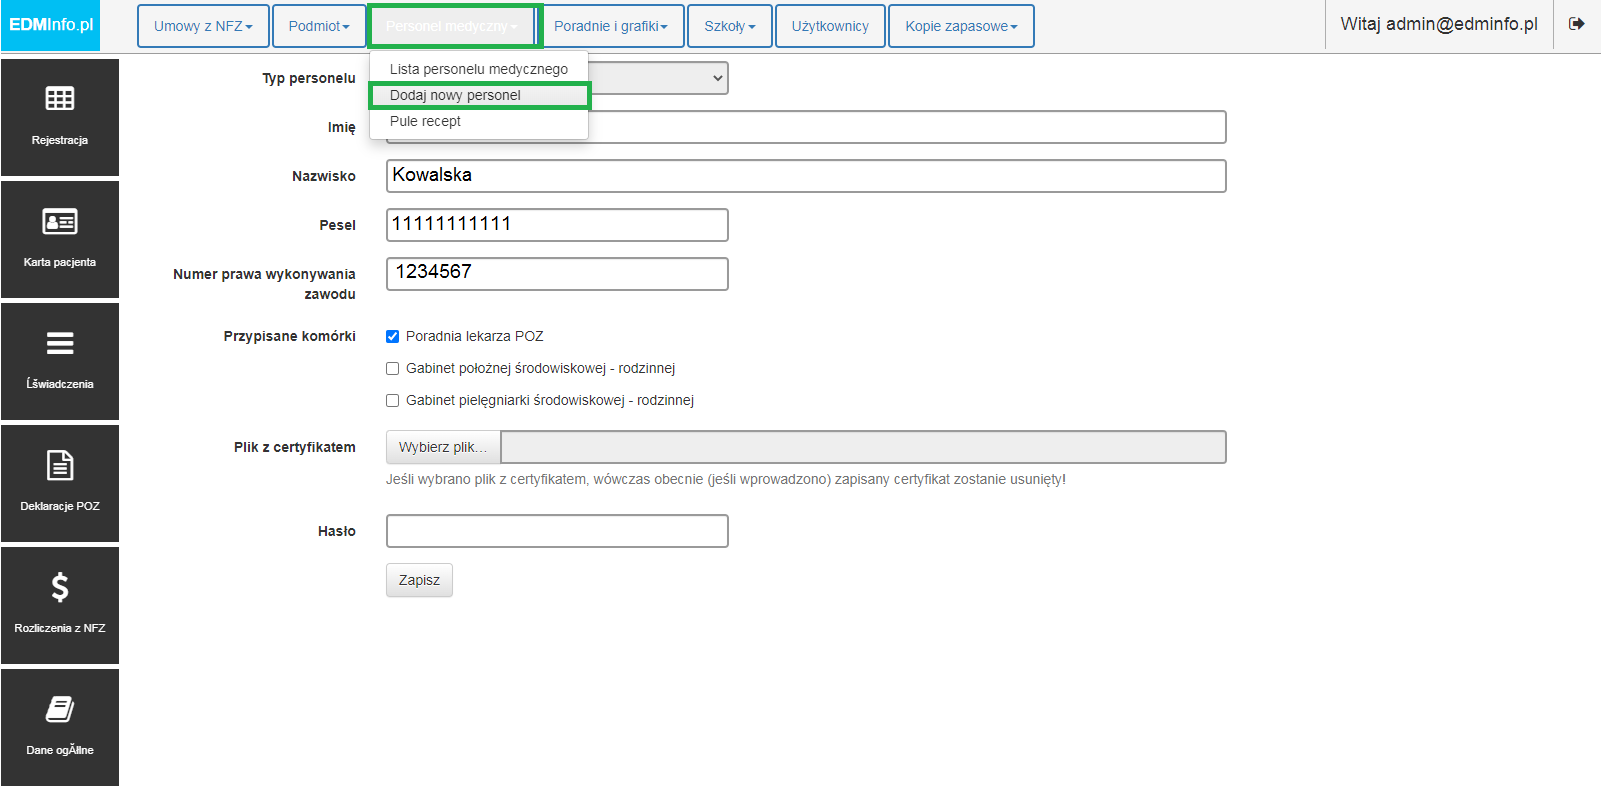The width and height of the screenshot is (1604, 786).
Task: Select Lista personelu medycznego menu entry
Action: tap(479, 69)
